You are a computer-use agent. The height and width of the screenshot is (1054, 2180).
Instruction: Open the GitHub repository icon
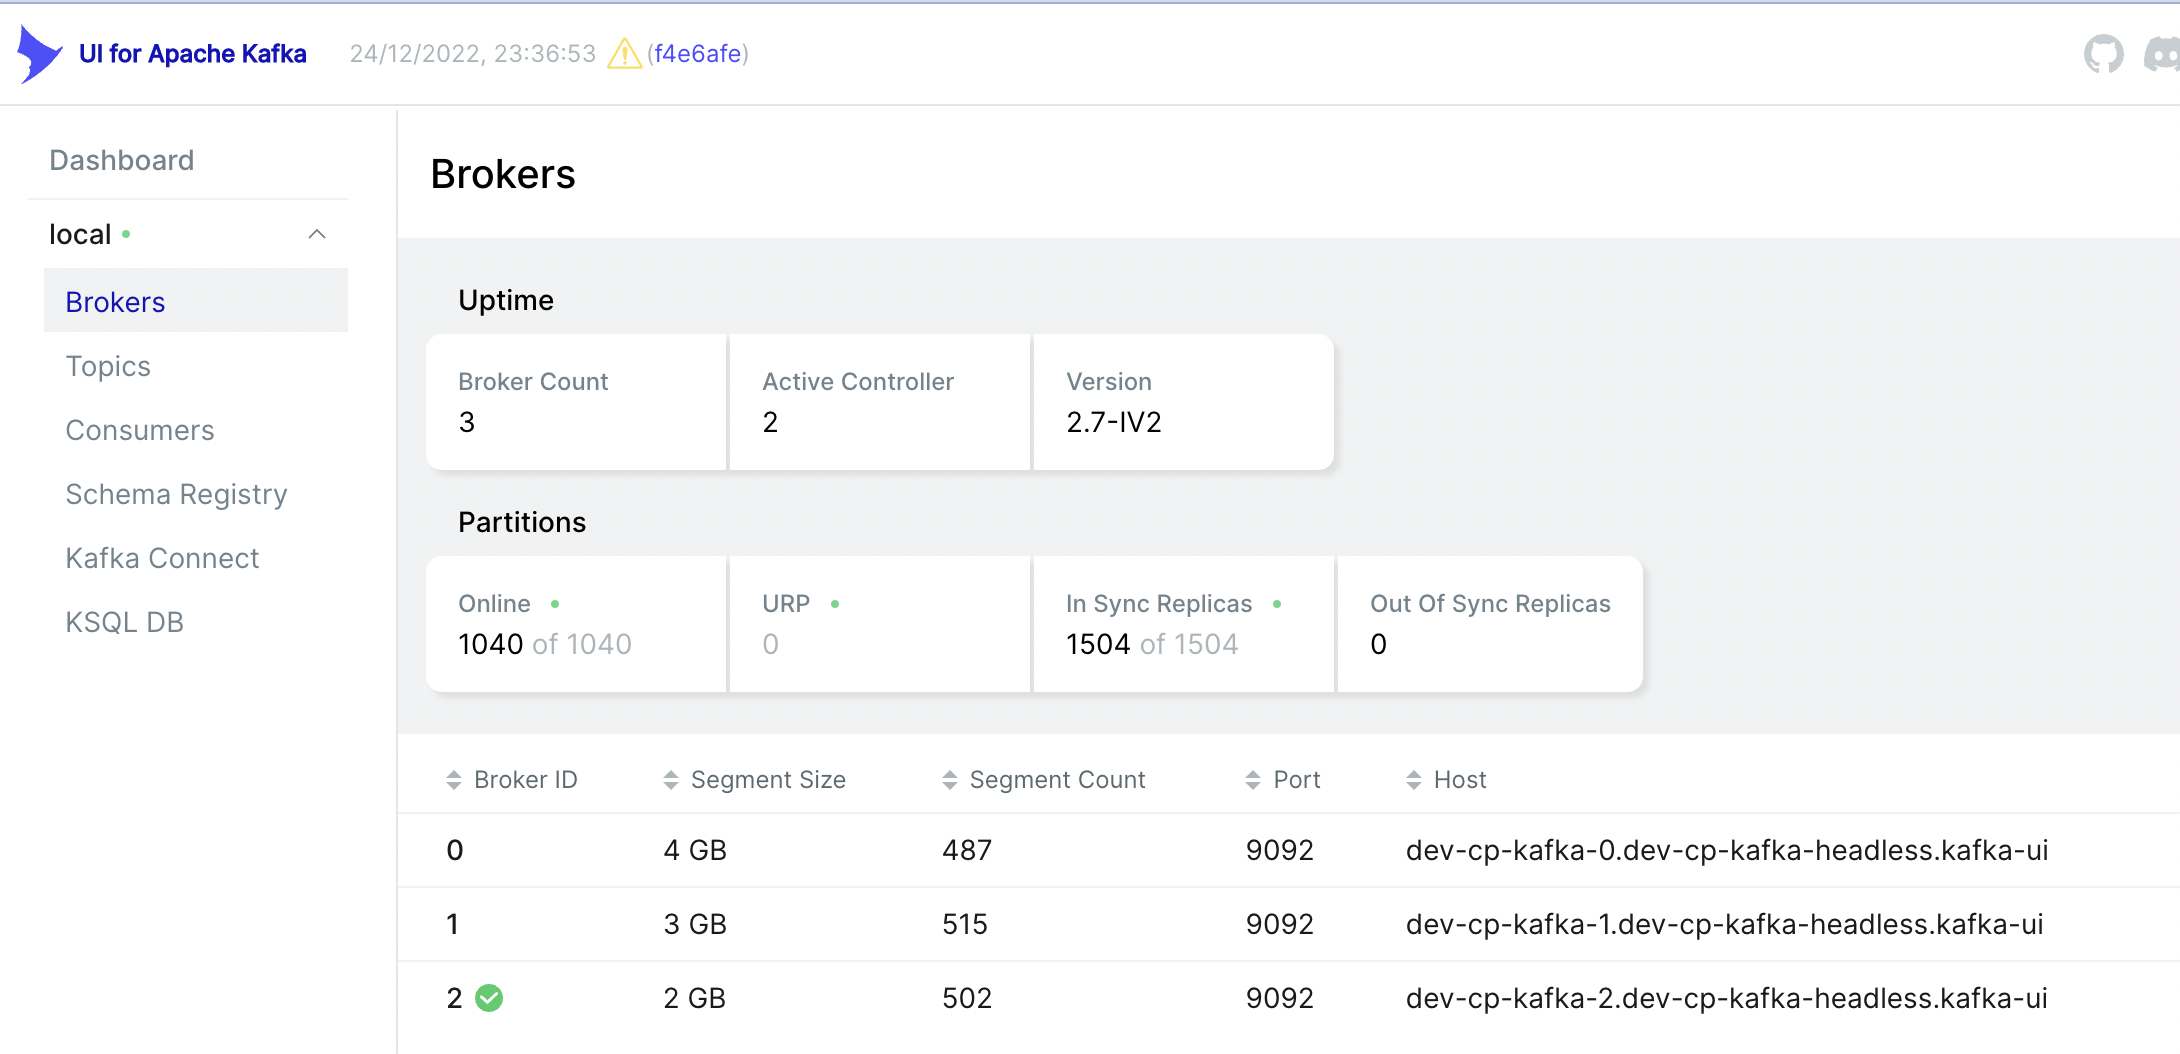coord(2103,54)
